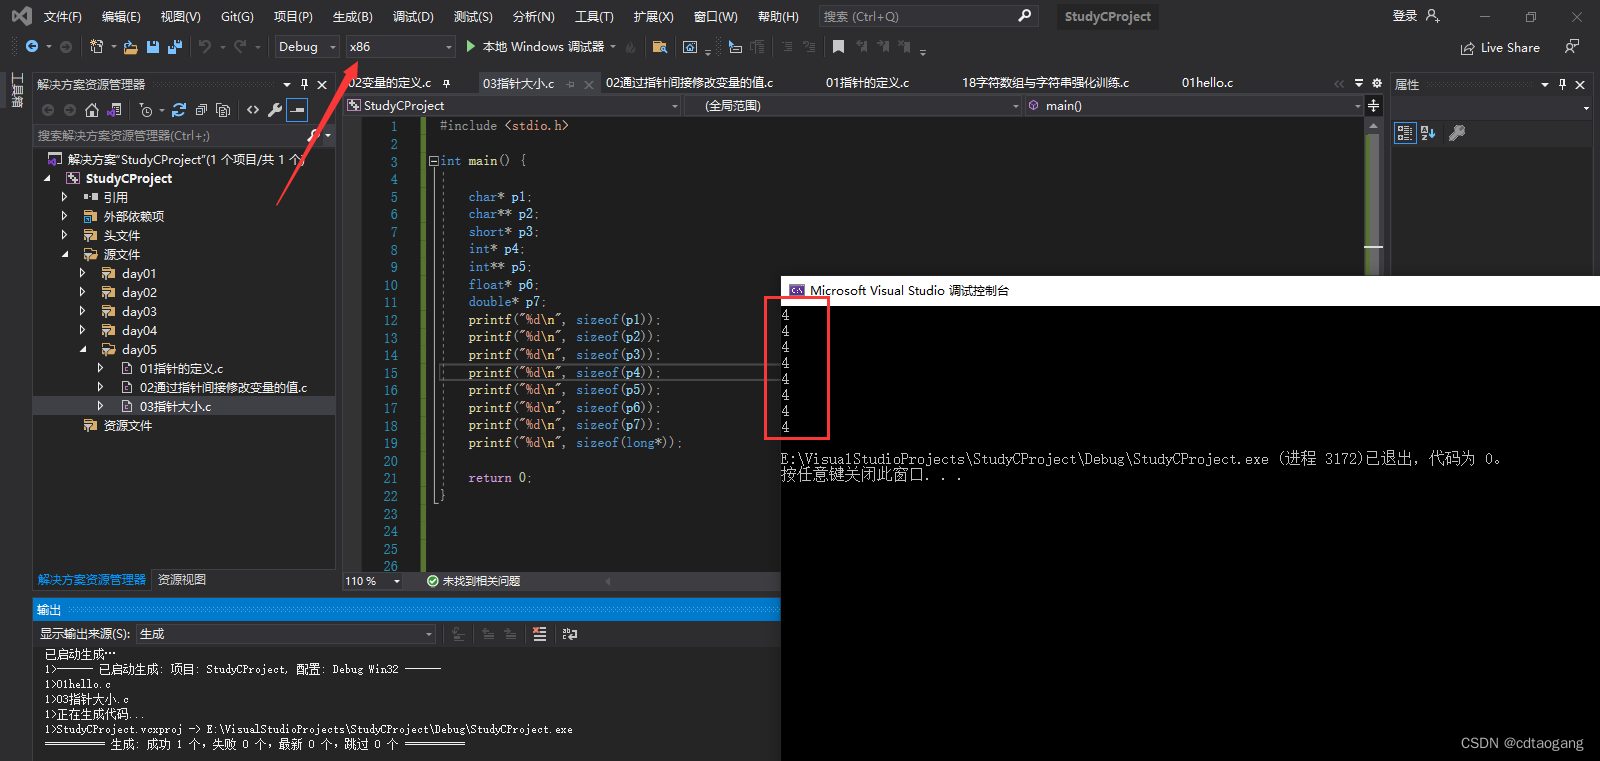This screenshot has width=1600, height=761.
Task: Open the 显示输出来源 生成 dropdown
Action: click(x=286, y=634)
